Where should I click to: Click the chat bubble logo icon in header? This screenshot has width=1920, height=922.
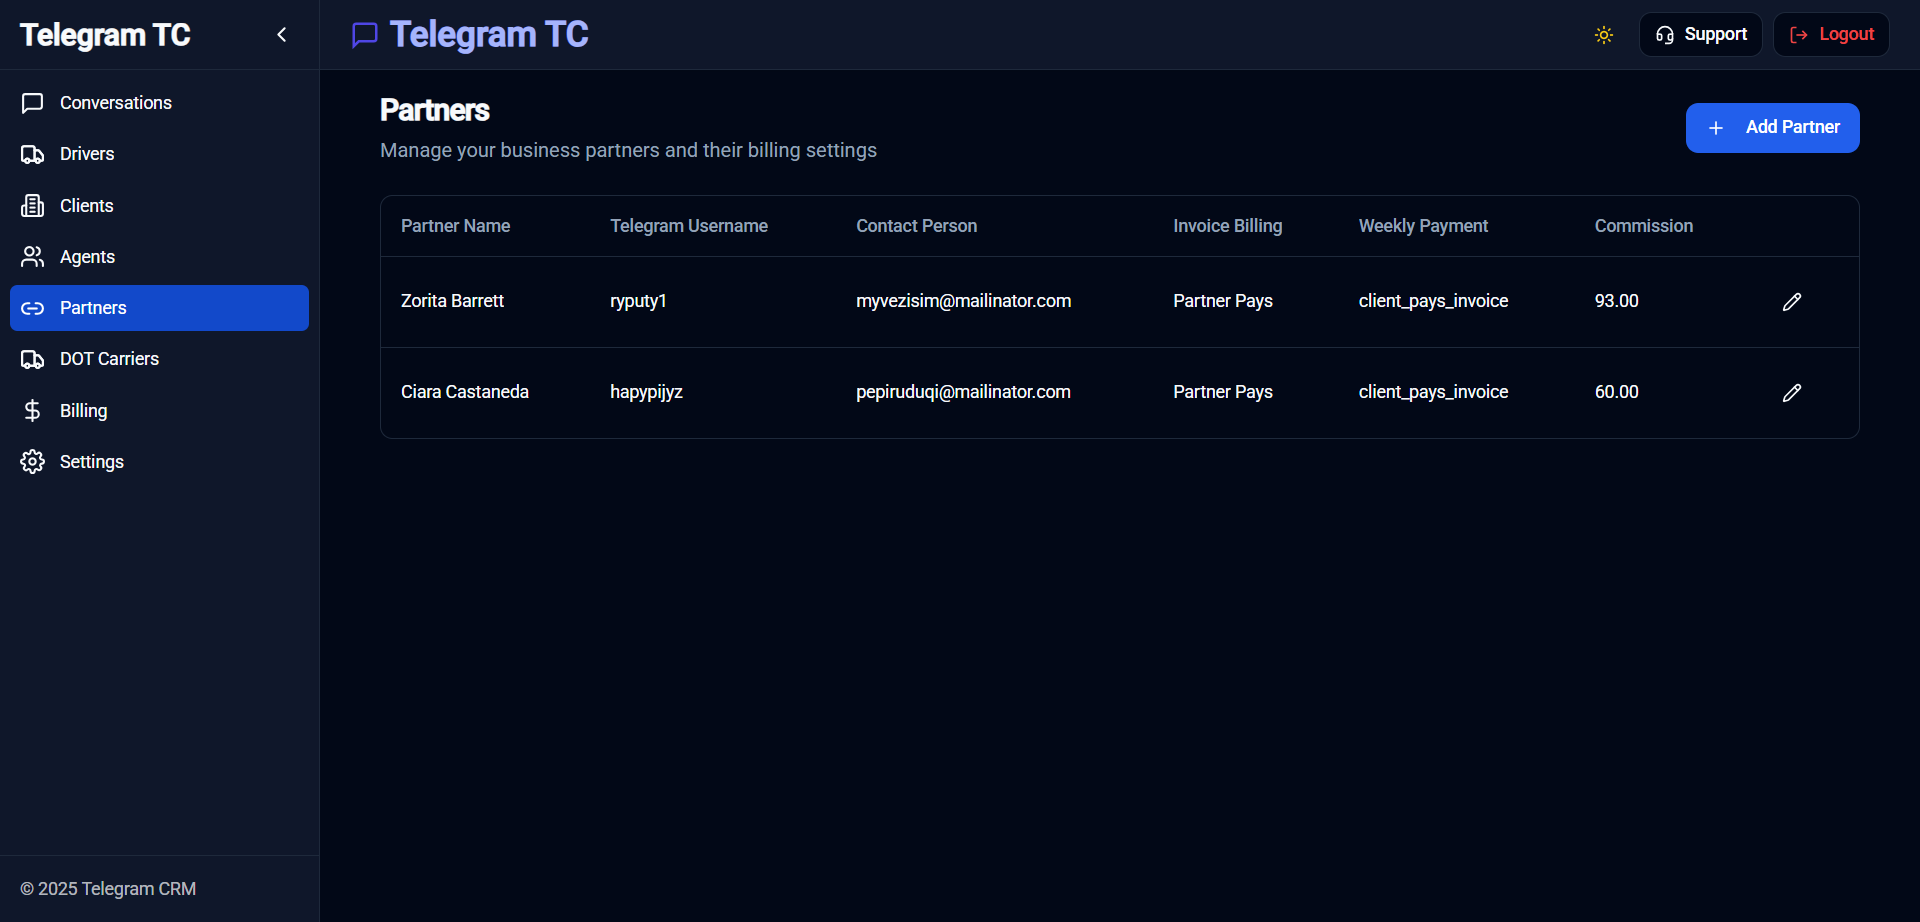click(365, 35)
